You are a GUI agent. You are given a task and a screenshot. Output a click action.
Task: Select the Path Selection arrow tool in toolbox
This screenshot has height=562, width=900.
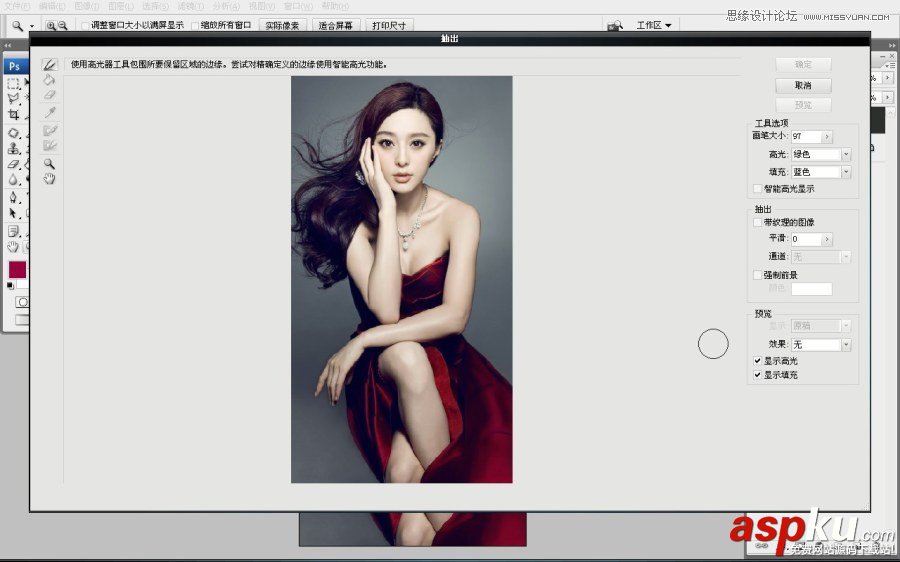click(x=13, y=214)
